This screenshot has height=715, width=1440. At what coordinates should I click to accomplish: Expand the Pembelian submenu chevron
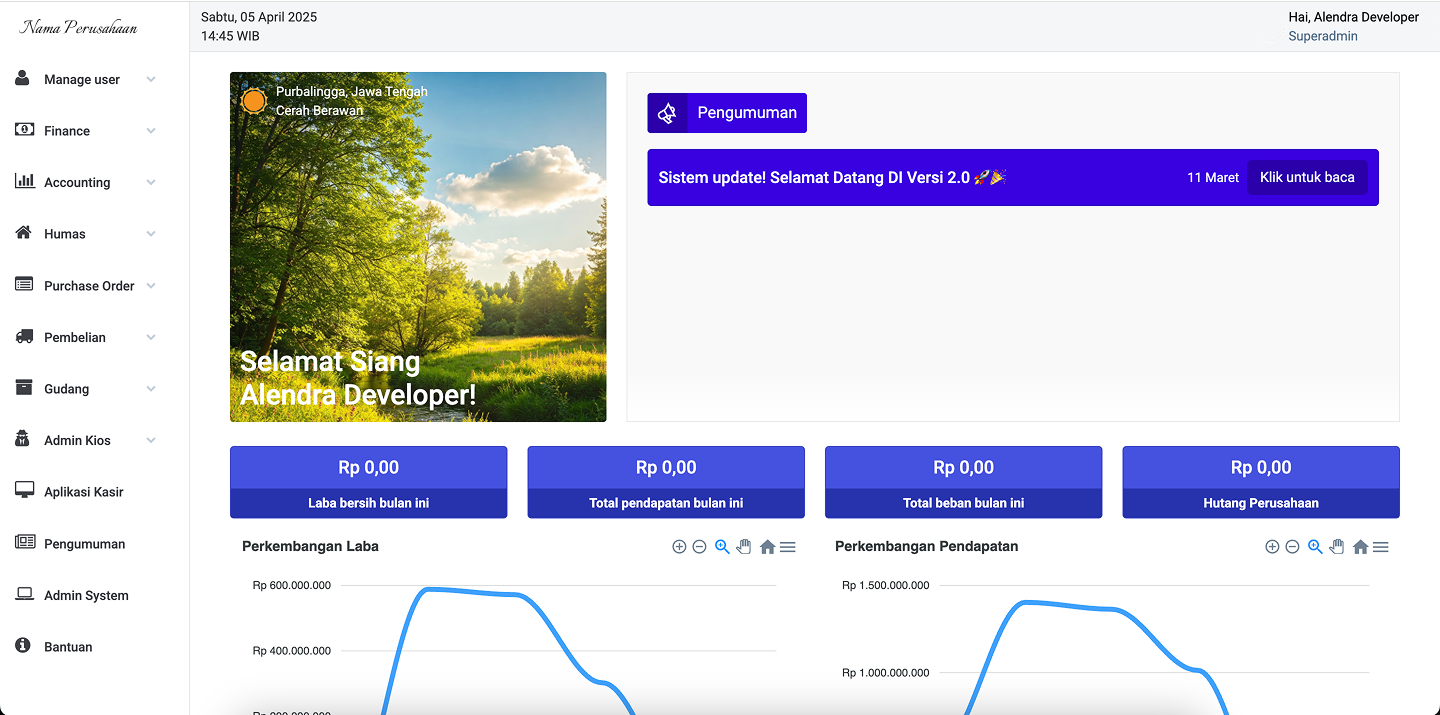(x=151, y=337)
